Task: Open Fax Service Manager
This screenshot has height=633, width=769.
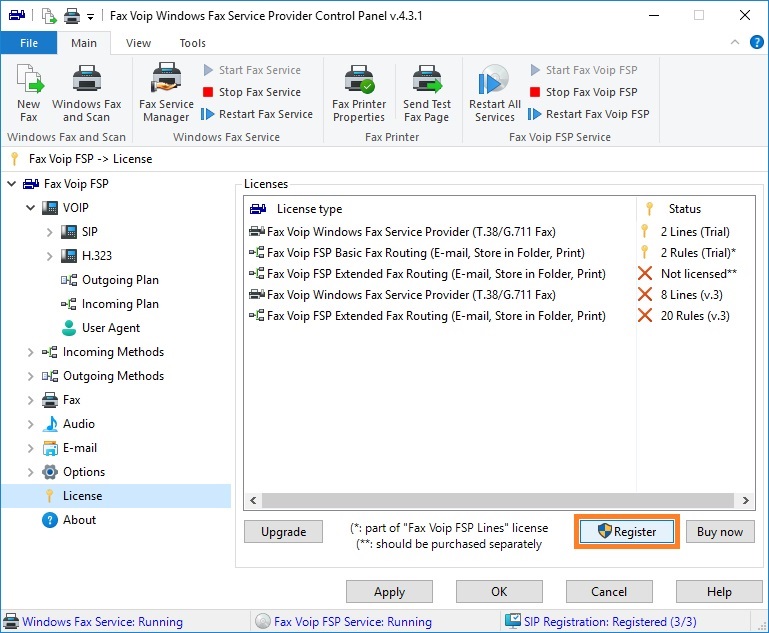Action: [166, 93]
